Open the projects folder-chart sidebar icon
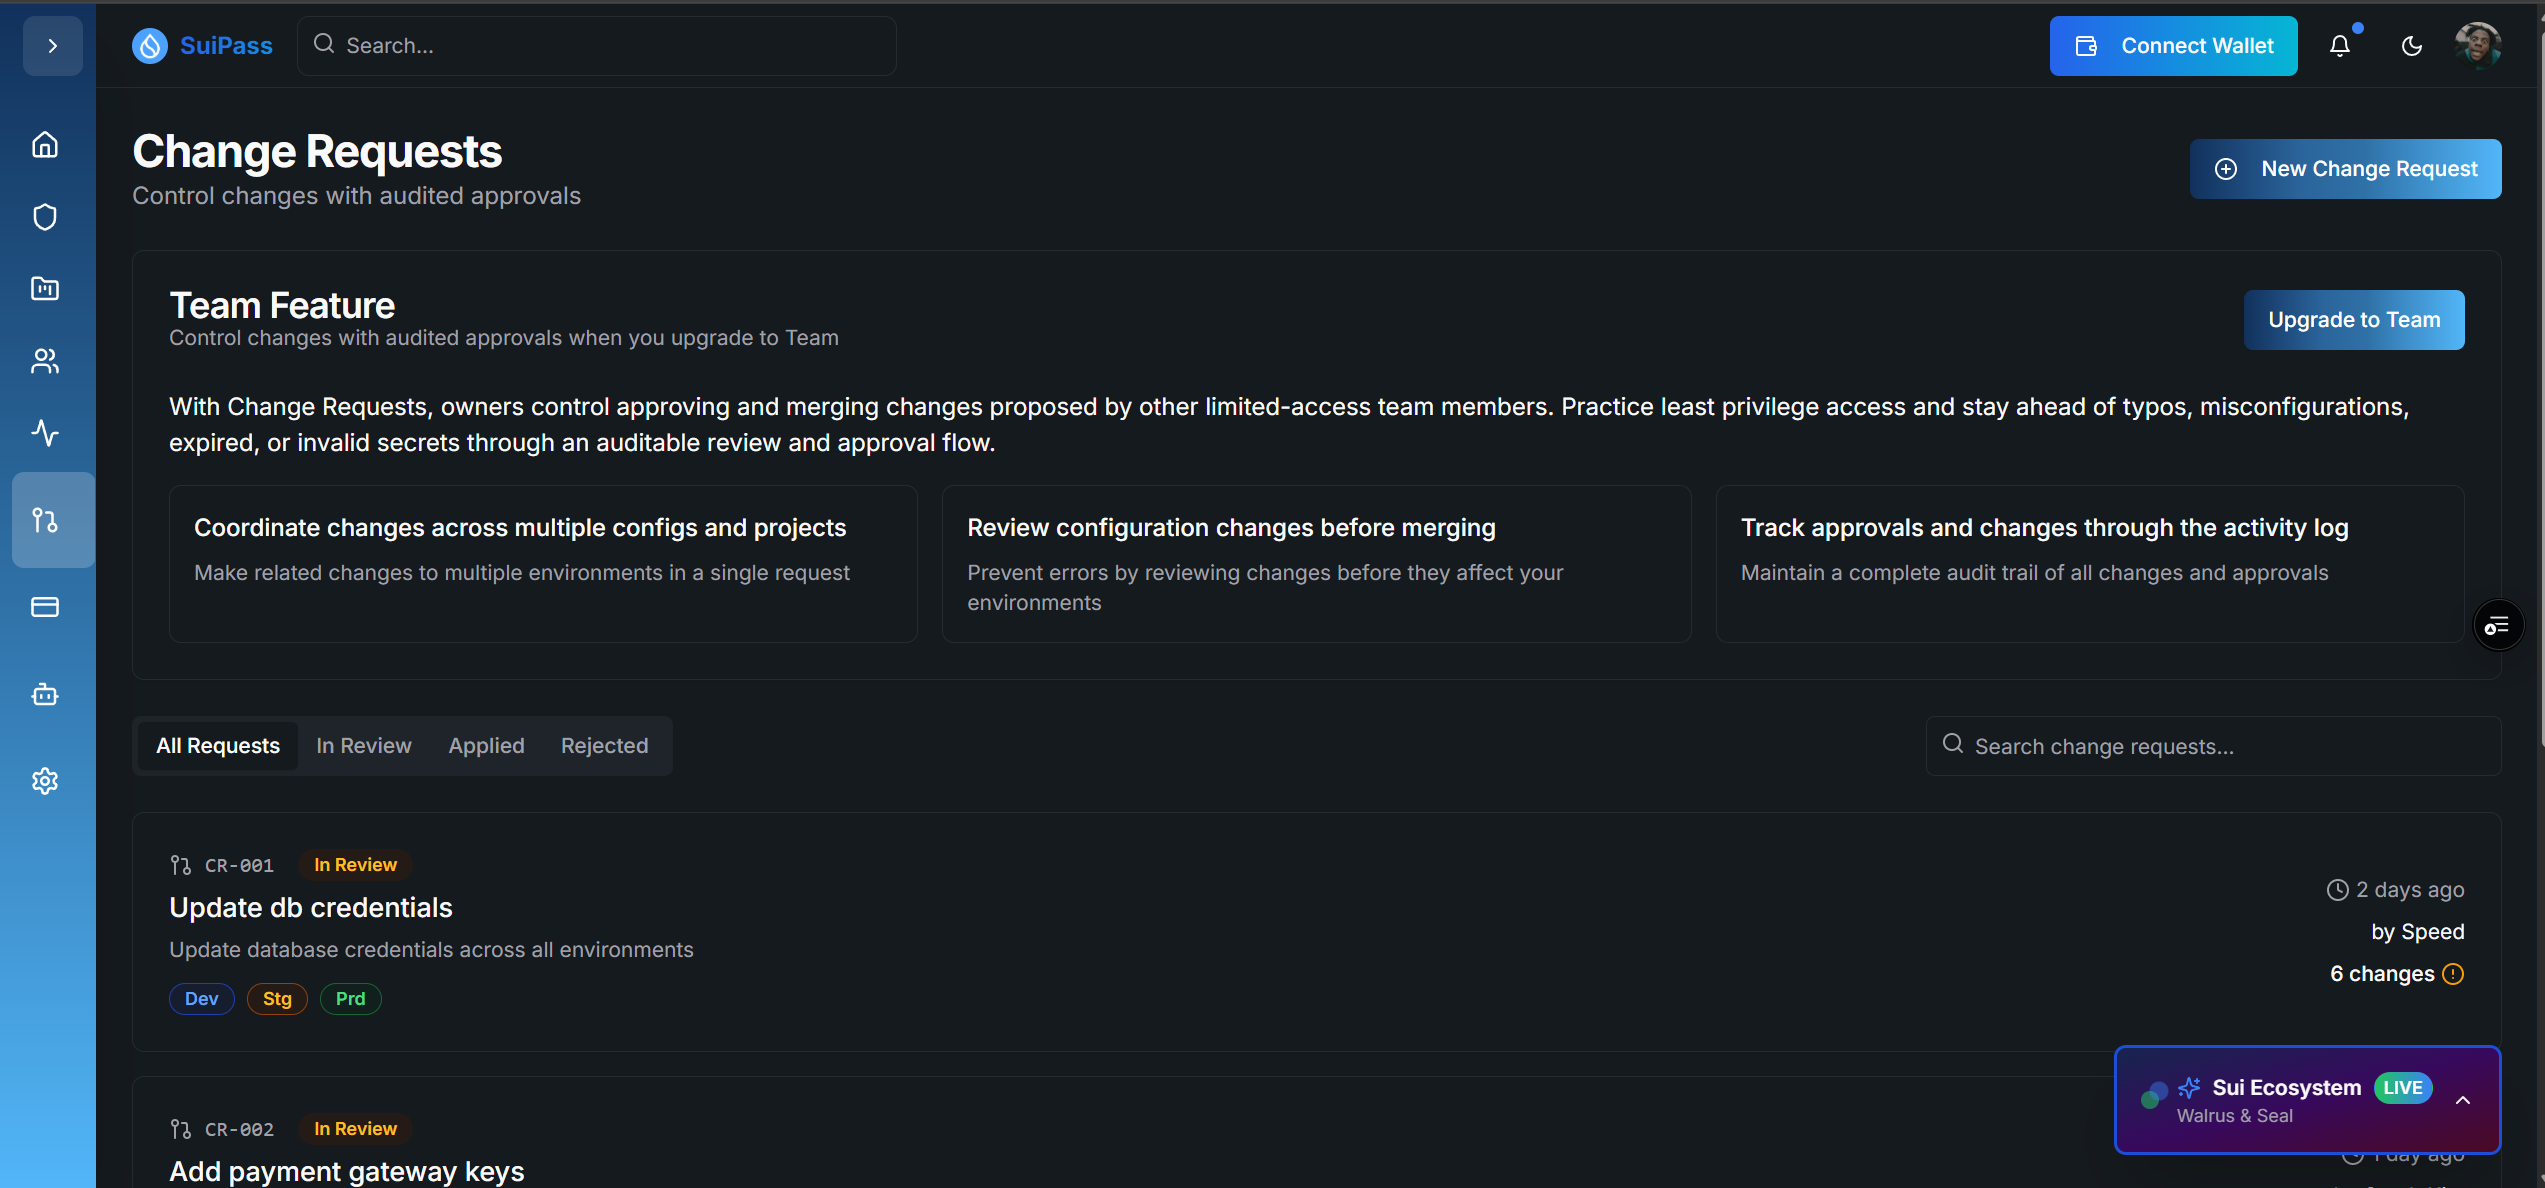The image size is (2545, 1188). (45, 289)
